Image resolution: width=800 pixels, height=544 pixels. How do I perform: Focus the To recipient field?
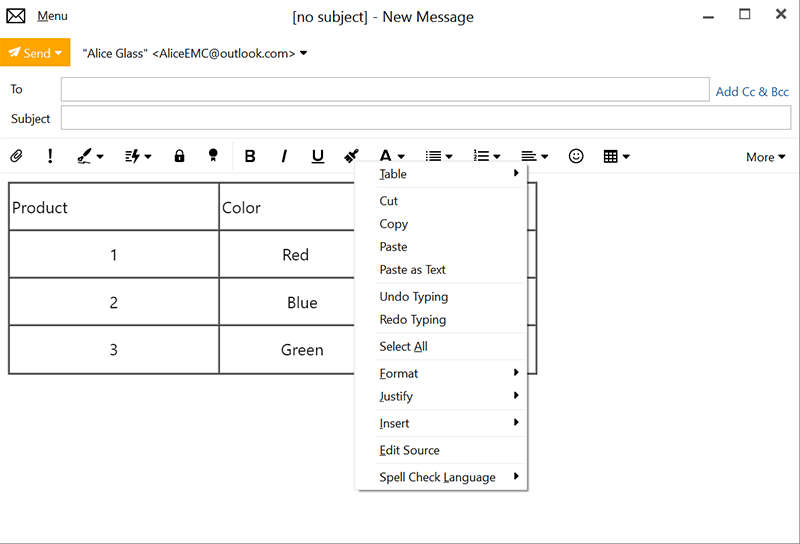[x=385, y=89]
